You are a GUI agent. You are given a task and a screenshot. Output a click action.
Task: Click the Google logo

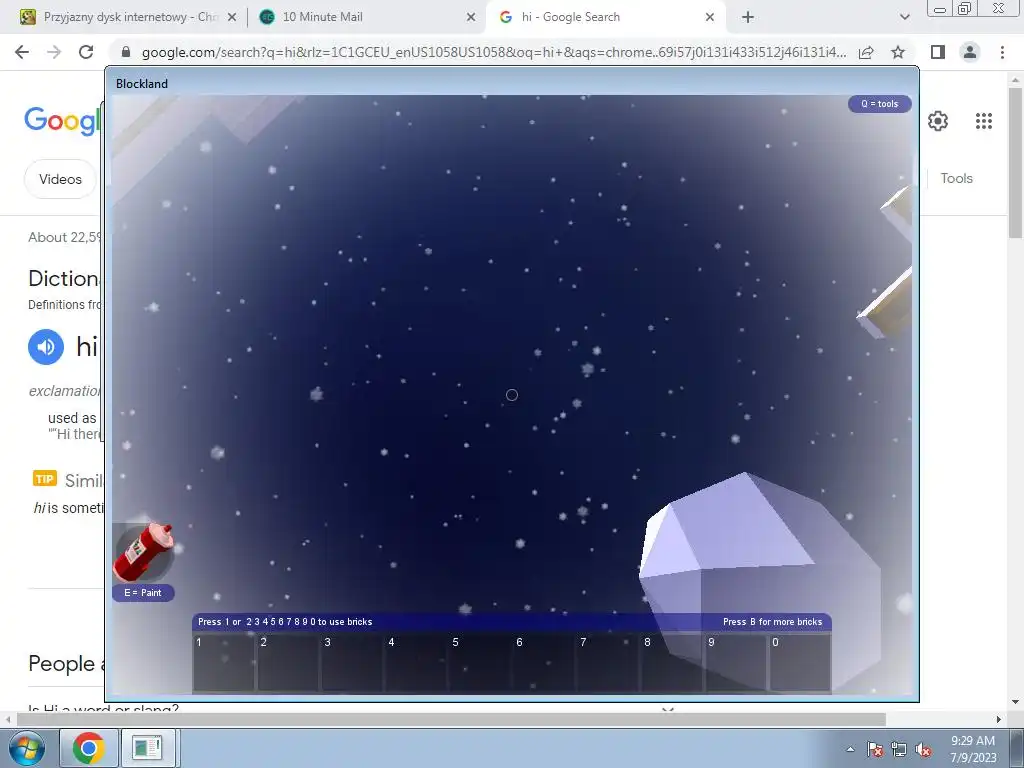point(63,121)
